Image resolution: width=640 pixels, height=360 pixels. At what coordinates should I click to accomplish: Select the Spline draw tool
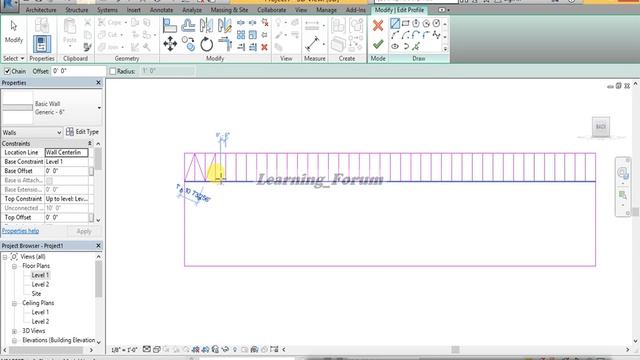click(x=436, y=35)
